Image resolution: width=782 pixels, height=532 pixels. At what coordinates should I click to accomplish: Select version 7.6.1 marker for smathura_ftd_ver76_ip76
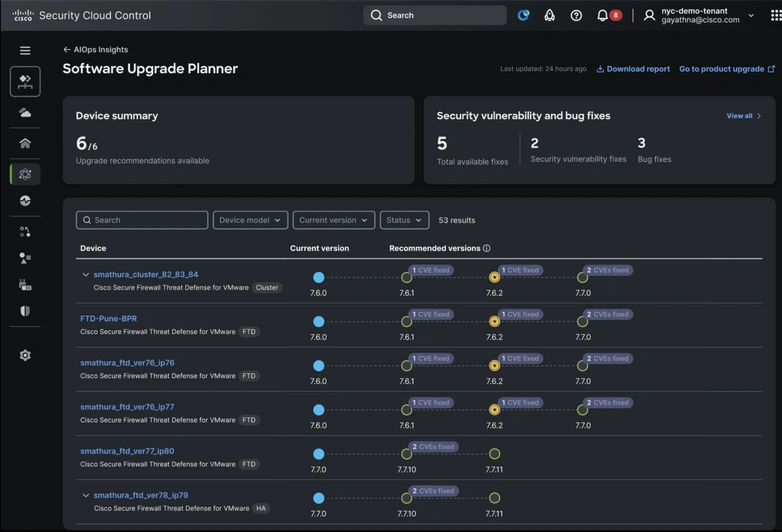coord(406,365)
